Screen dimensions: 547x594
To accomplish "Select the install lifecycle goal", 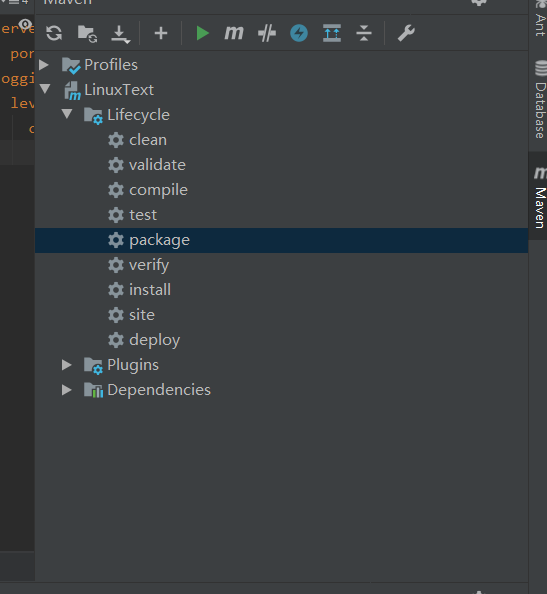I will [150, 290].
